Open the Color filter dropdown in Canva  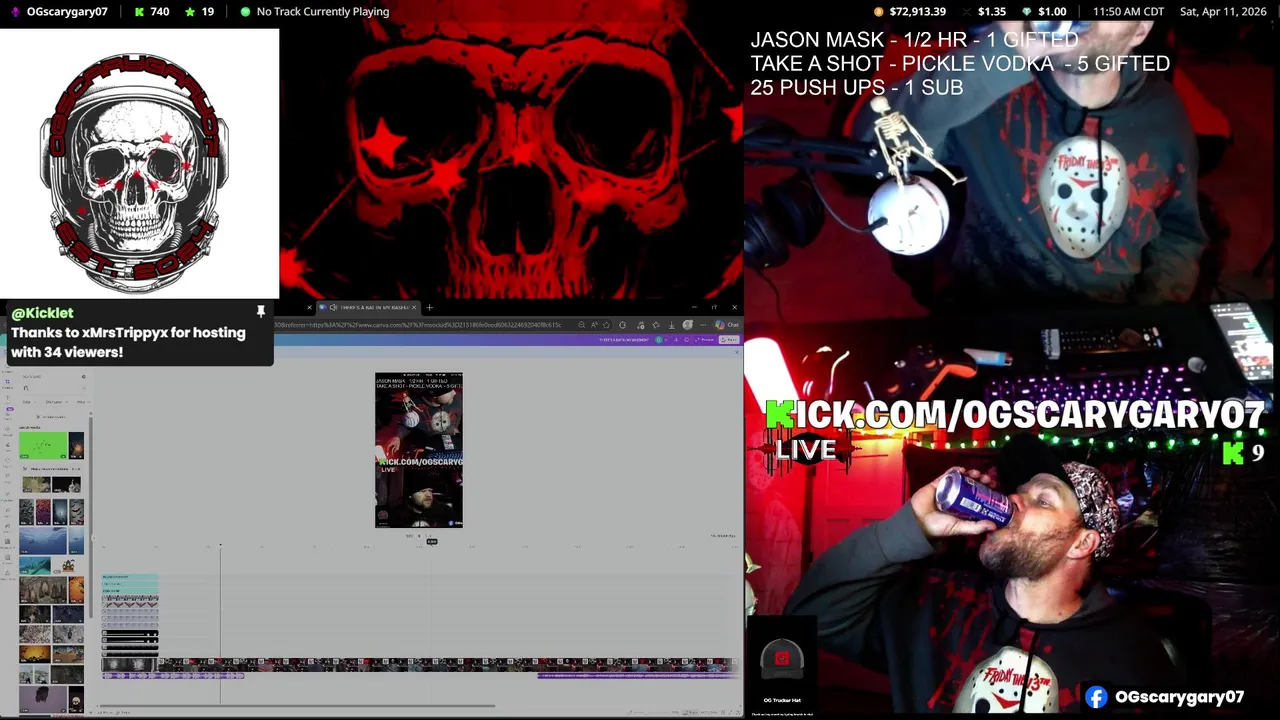point(28,402)
